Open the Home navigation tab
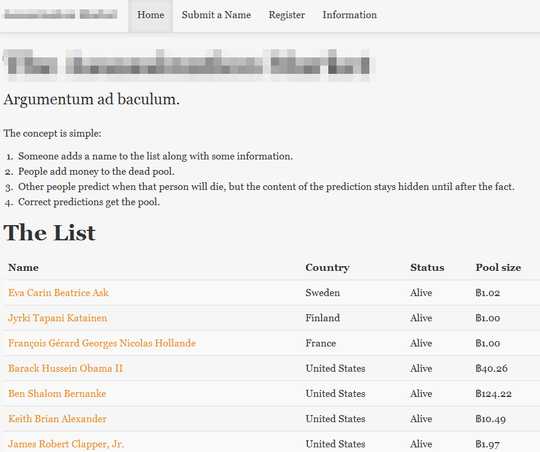 tap(150, 16)
